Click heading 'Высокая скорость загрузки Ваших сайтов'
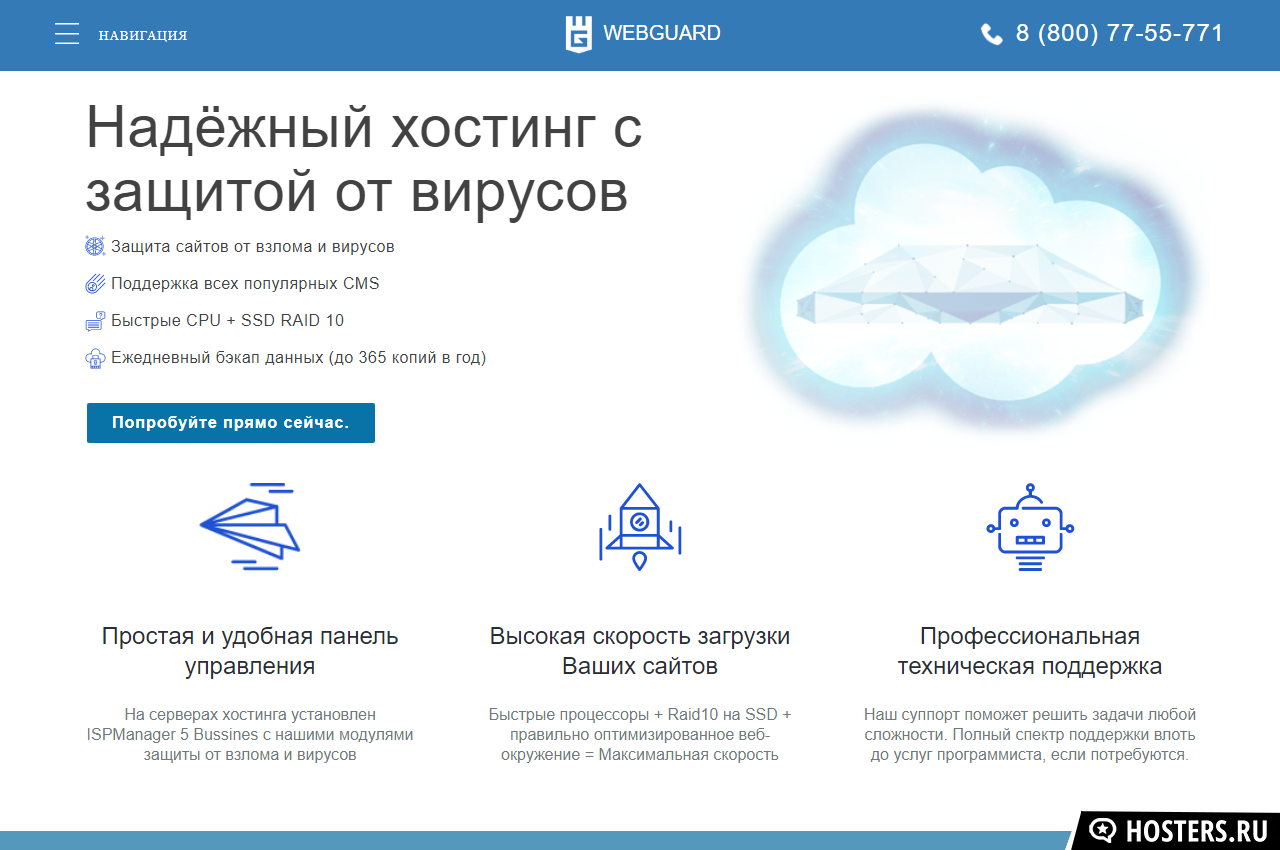This screenshot has height=850, width=1280. click(640, 651)
